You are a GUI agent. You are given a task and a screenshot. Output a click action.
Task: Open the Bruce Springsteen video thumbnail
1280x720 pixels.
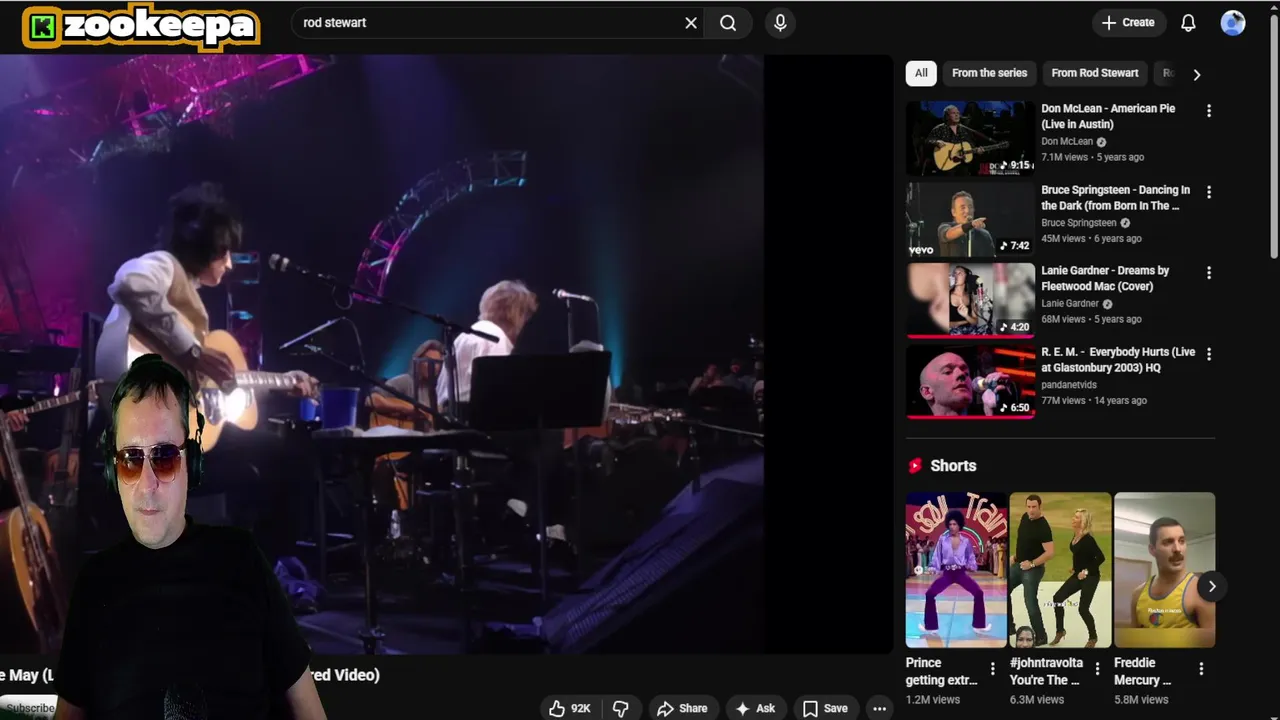(x=970, y=219)
